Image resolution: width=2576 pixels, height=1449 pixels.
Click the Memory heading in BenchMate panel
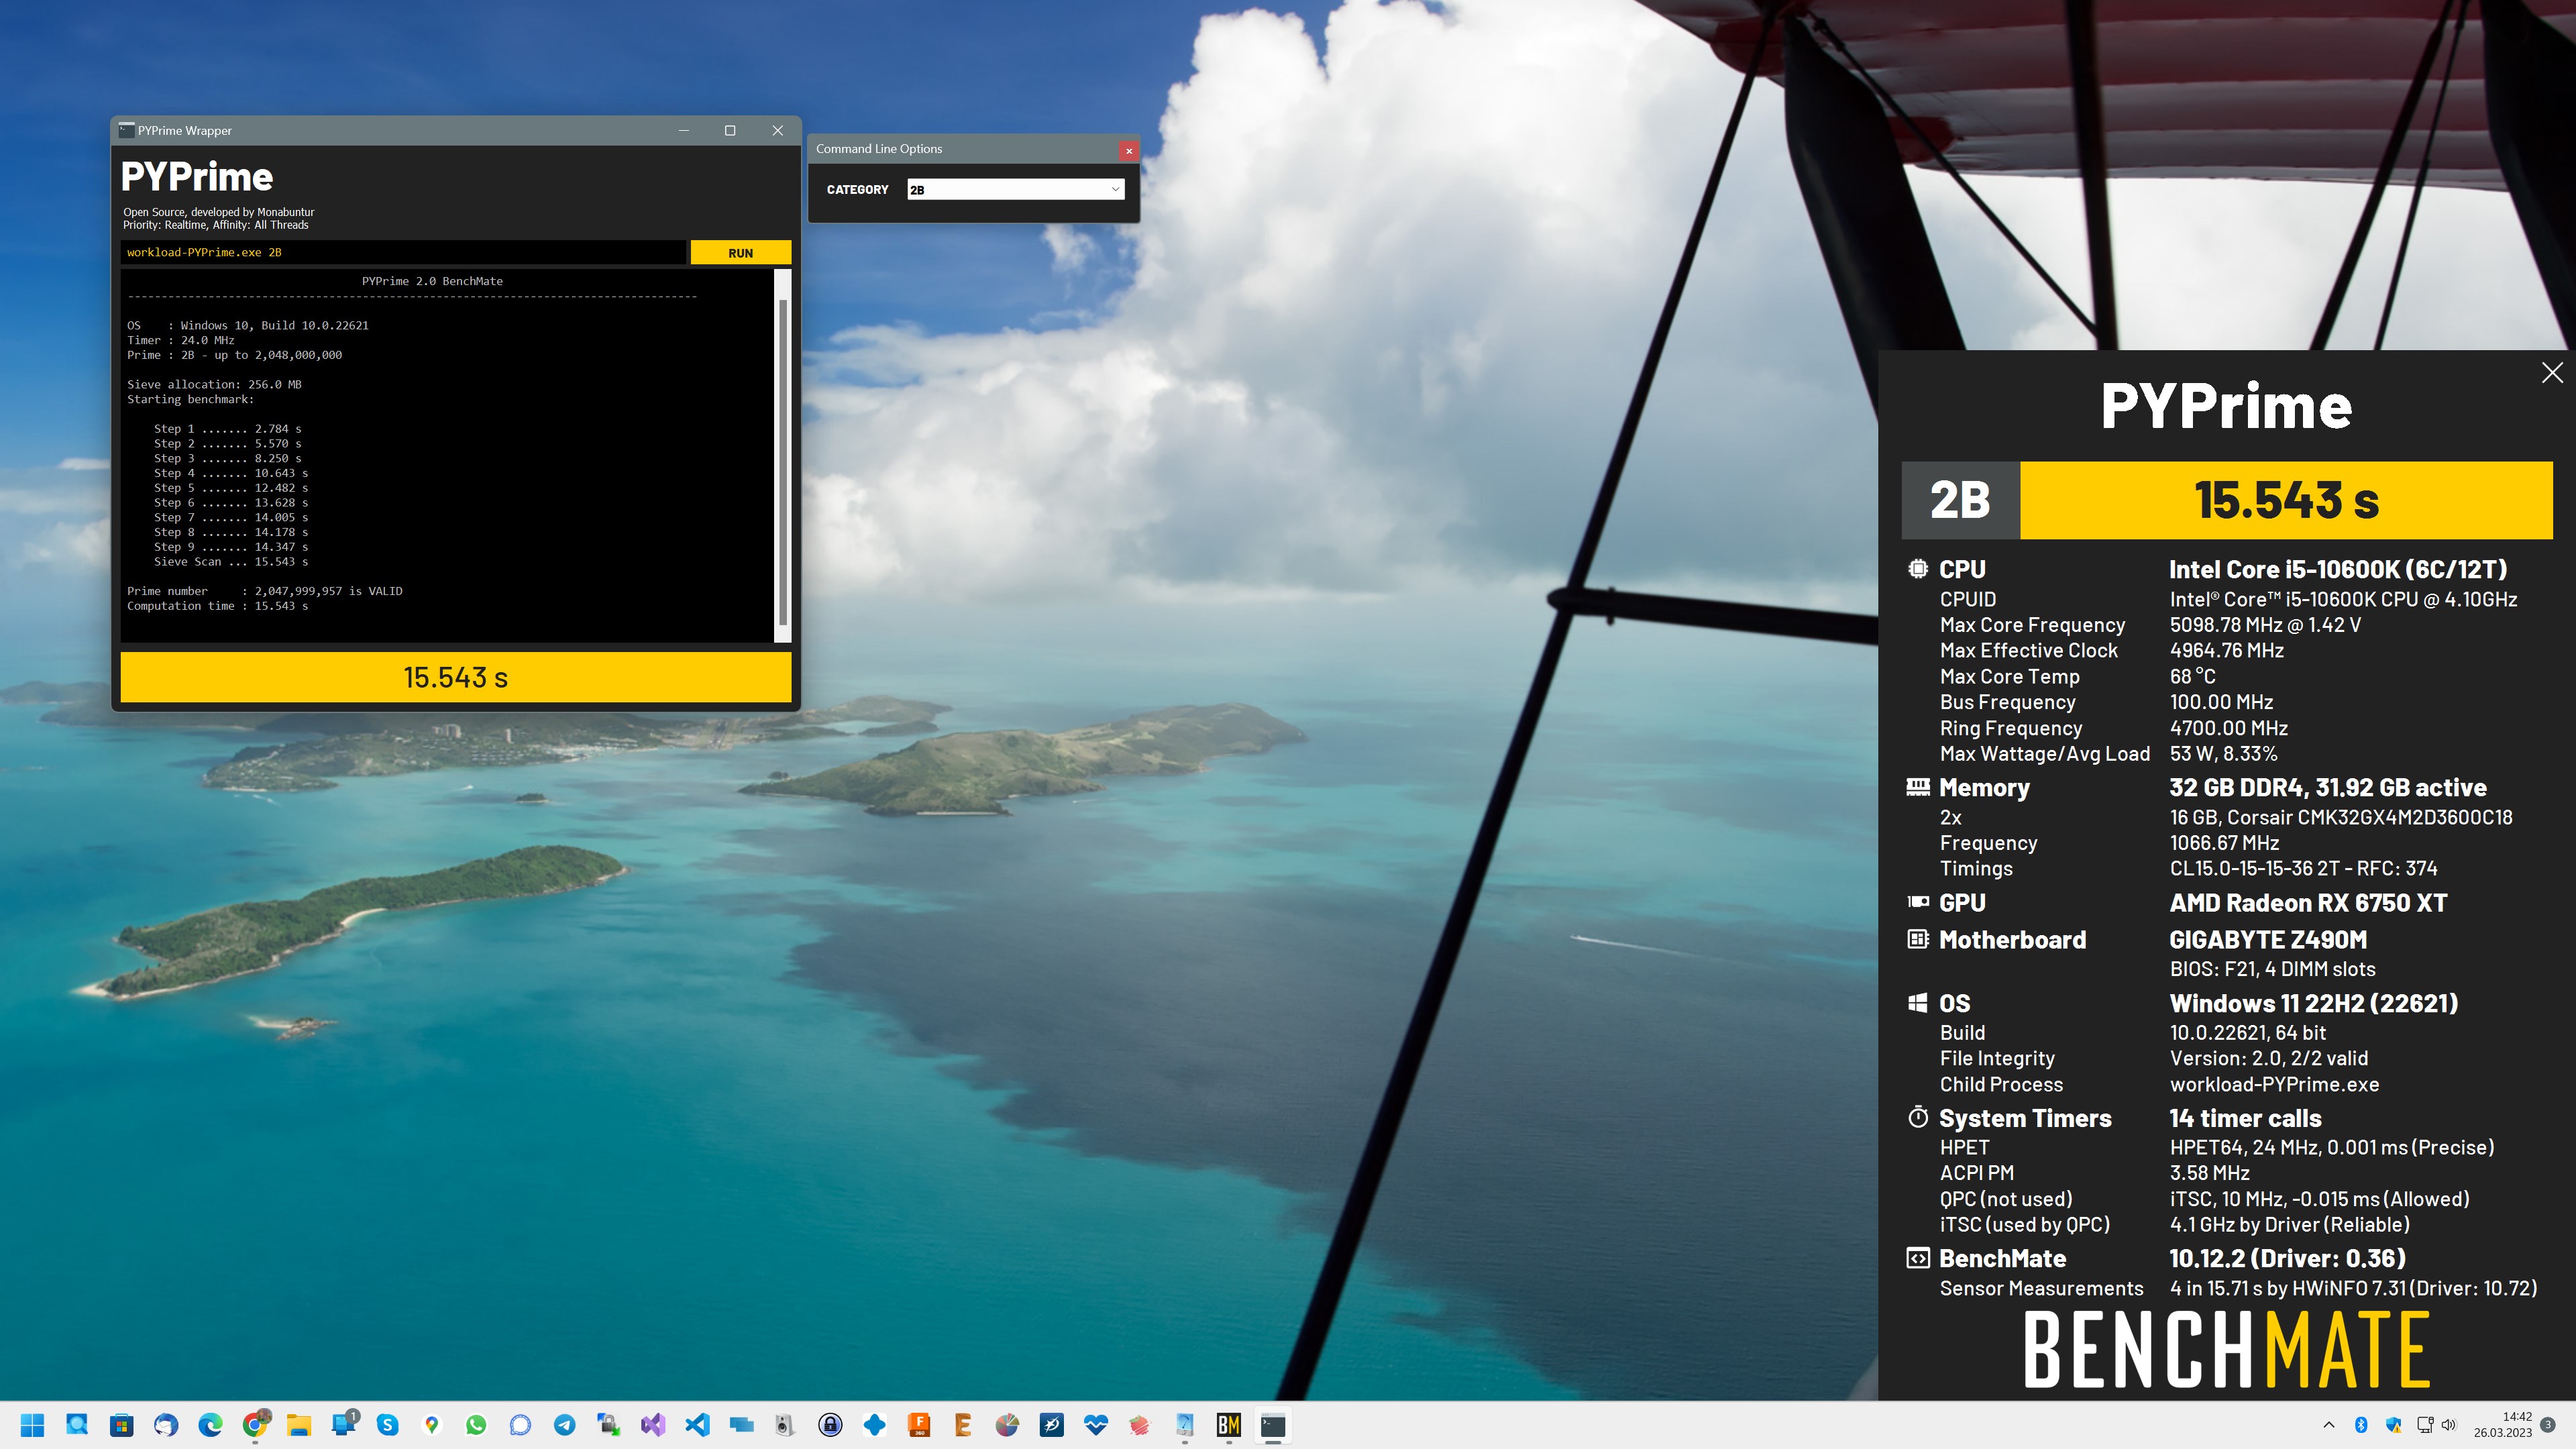(x=1984, y=788)
